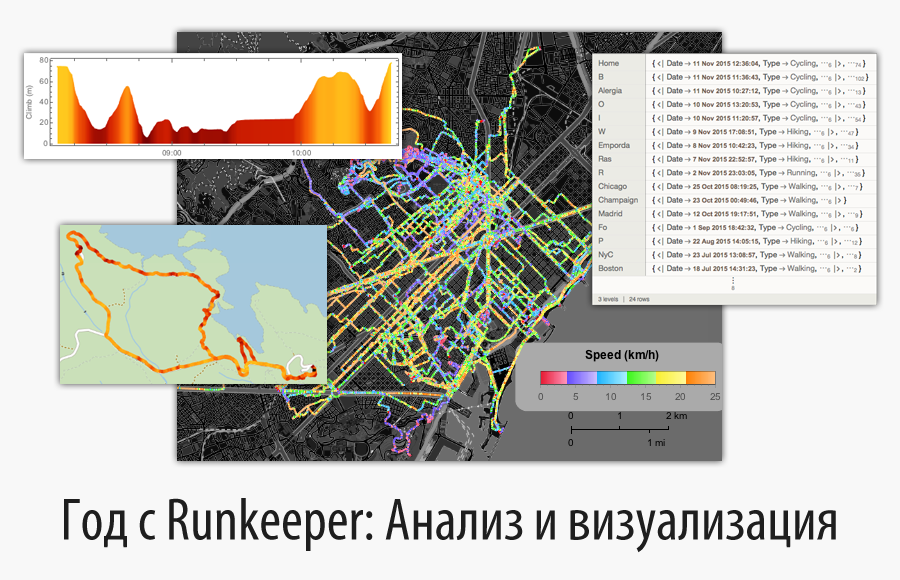The height and width of the screenshot is (580, 900).
Task: Click the "Emporda" row key
Action: [614, 145]
